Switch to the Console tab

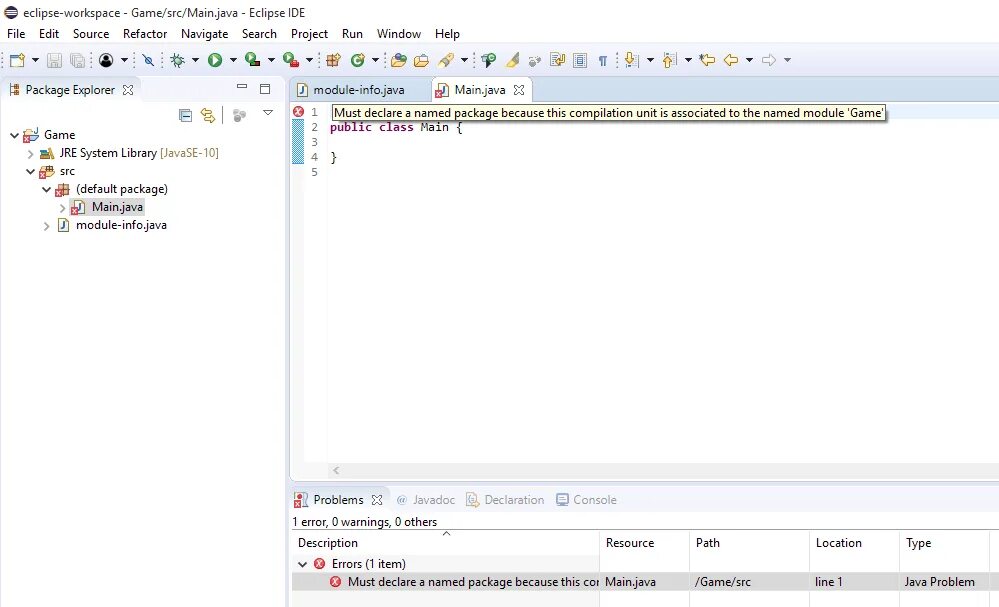[x=586, y=500]
